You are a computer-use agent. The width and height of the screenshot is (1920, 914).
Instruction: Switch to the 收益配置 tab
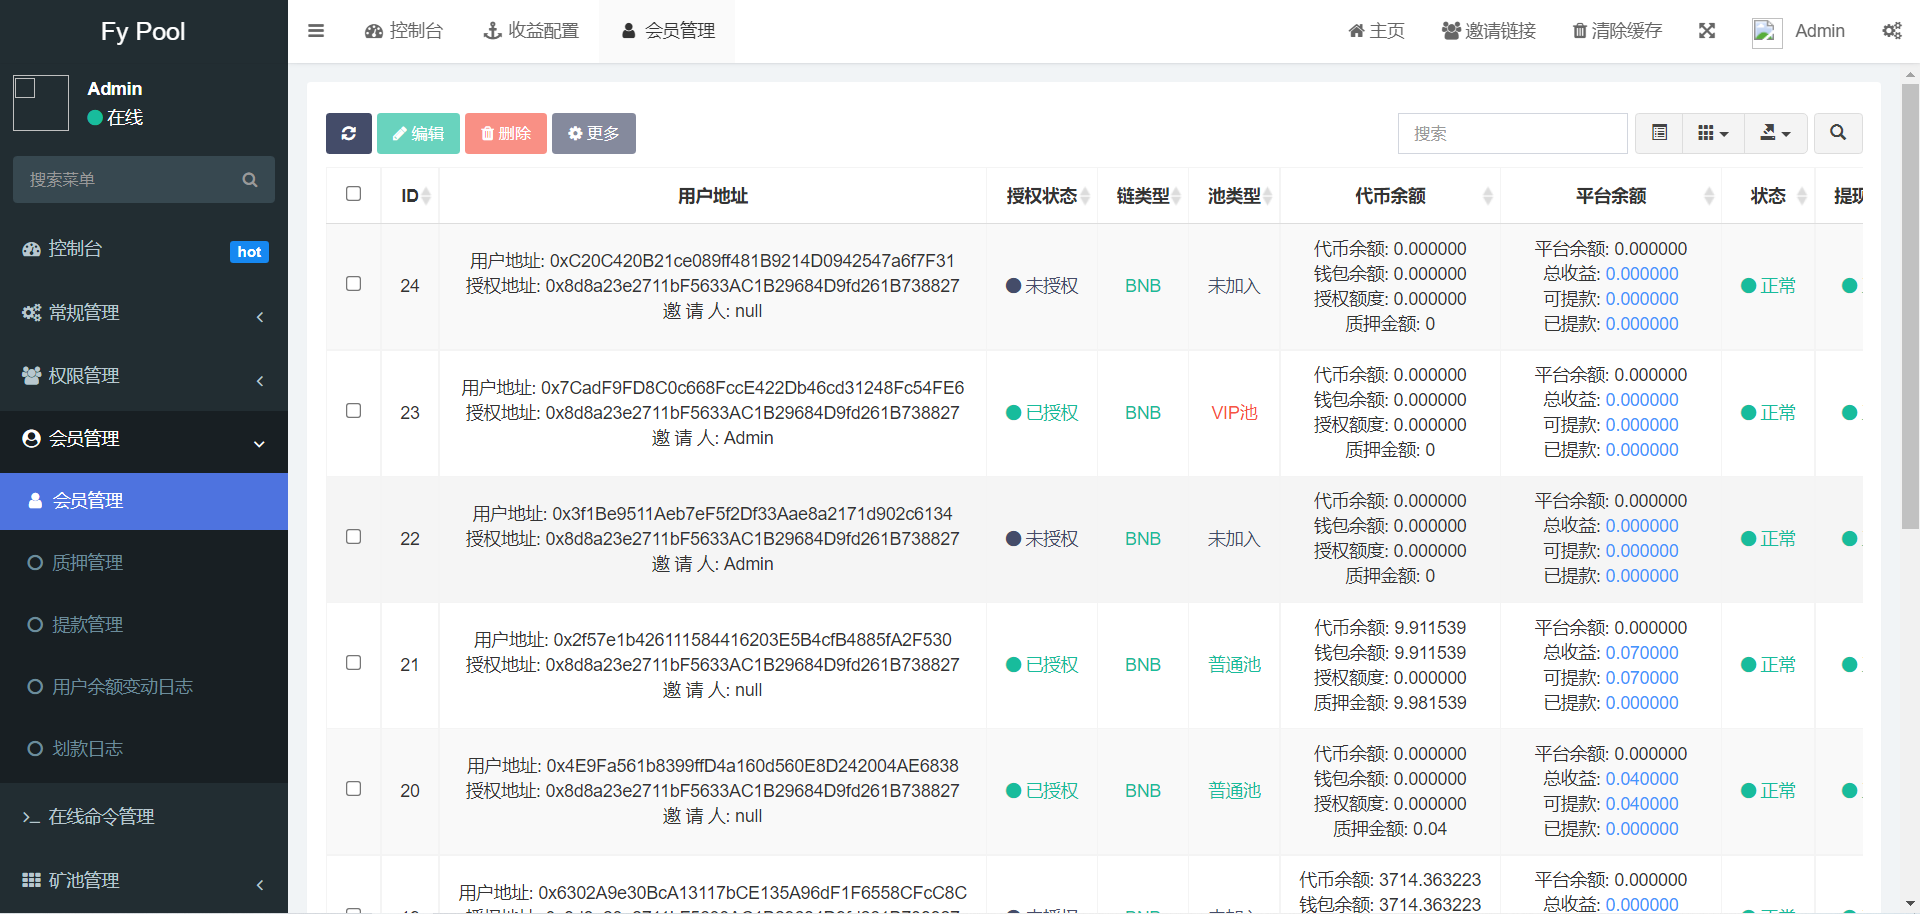(531, 31)
